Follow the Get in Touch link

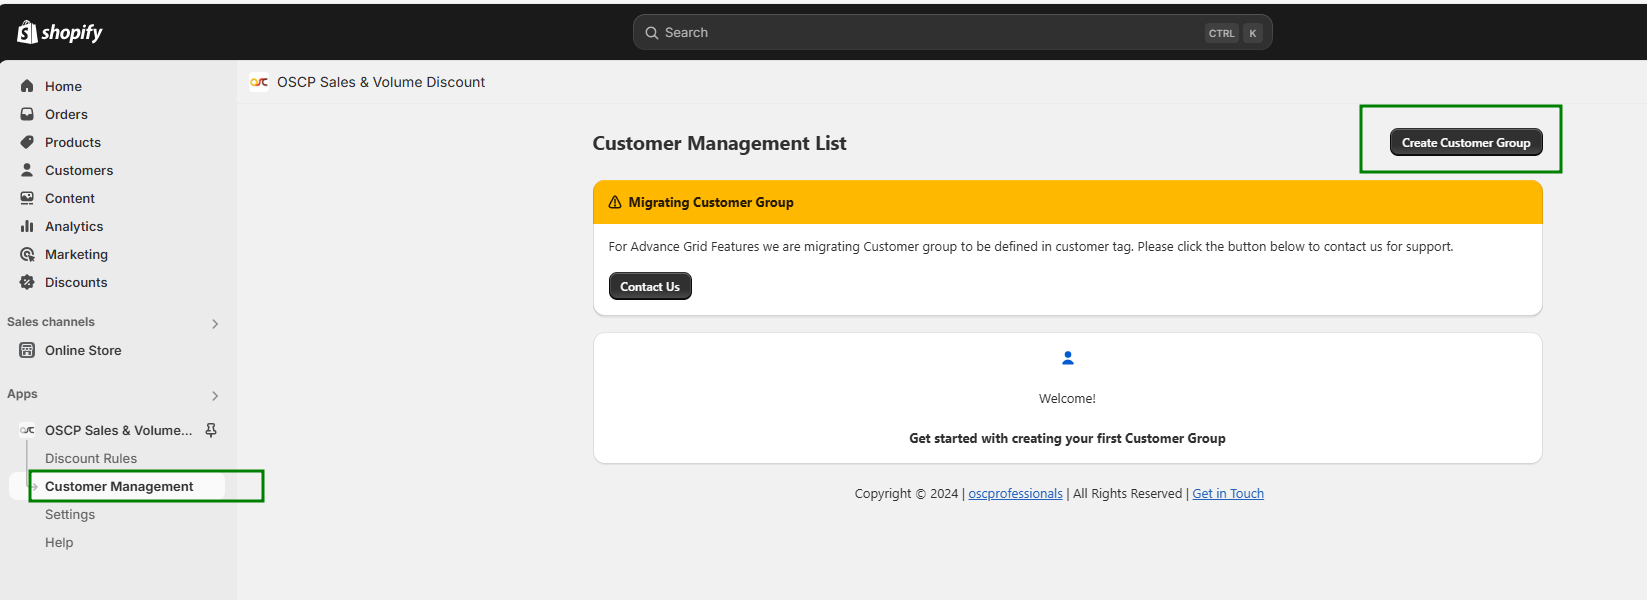tap(1228, 493)
